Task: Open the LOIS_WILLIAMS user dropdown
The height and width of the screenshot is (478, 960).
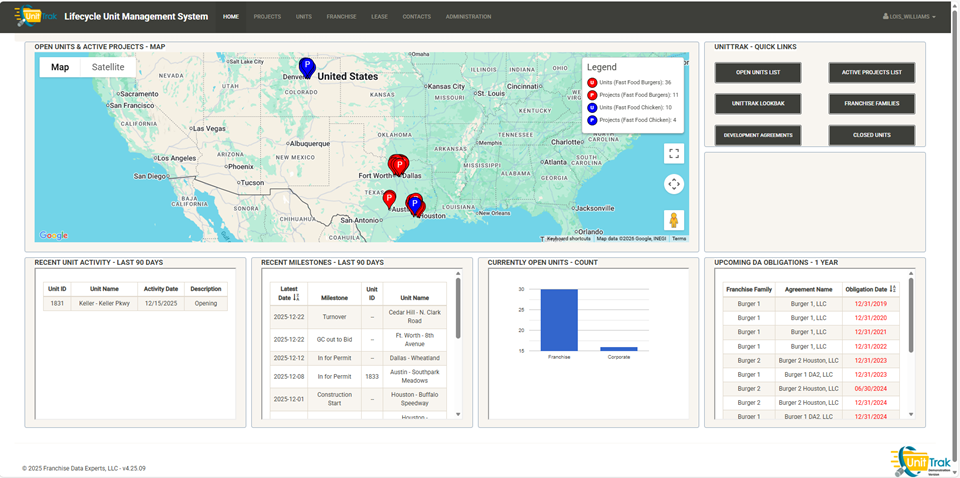Action: click(x=909, y=17)
